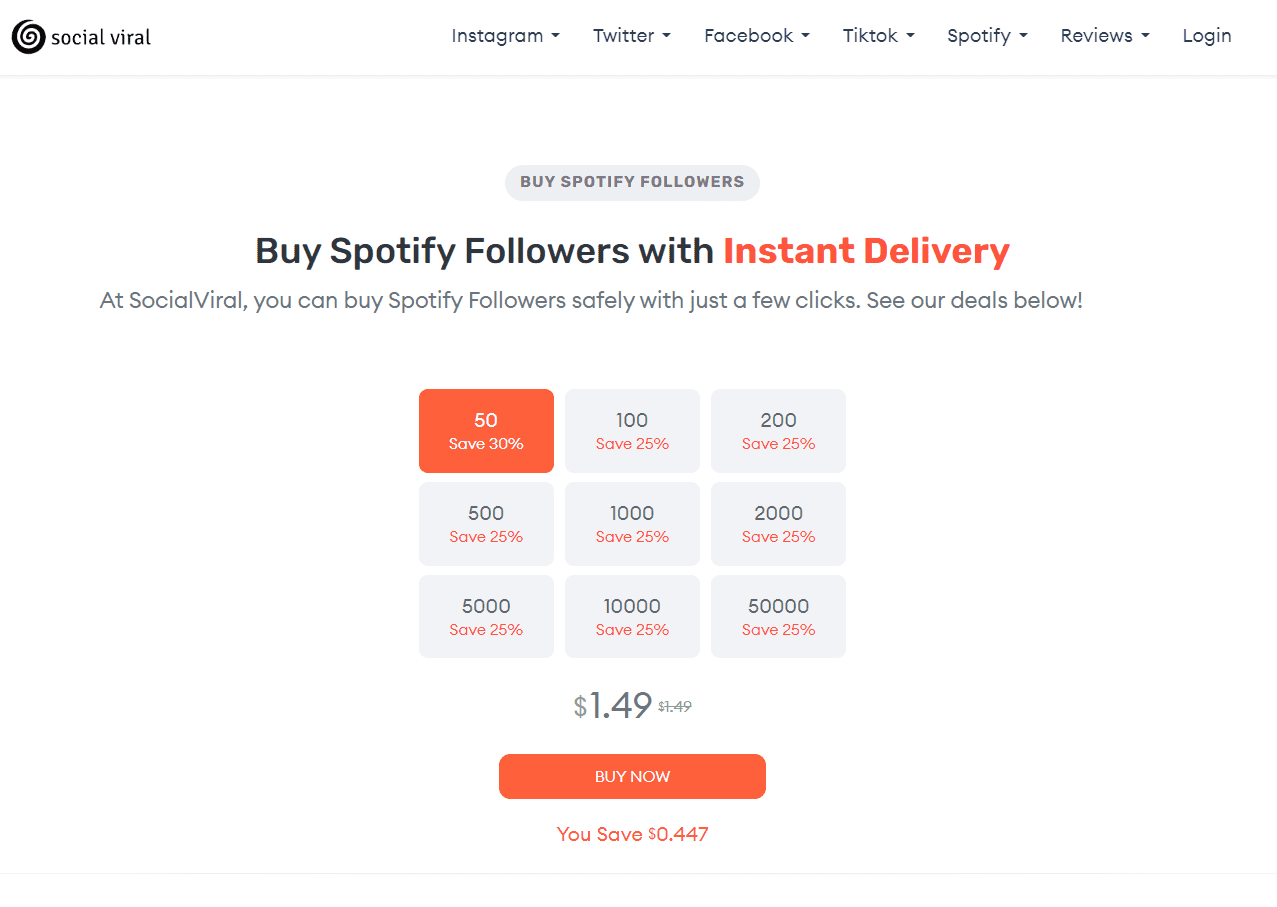
Task: Select the 100 followers package
Action: pyautogui.click(x=632, y=430)
